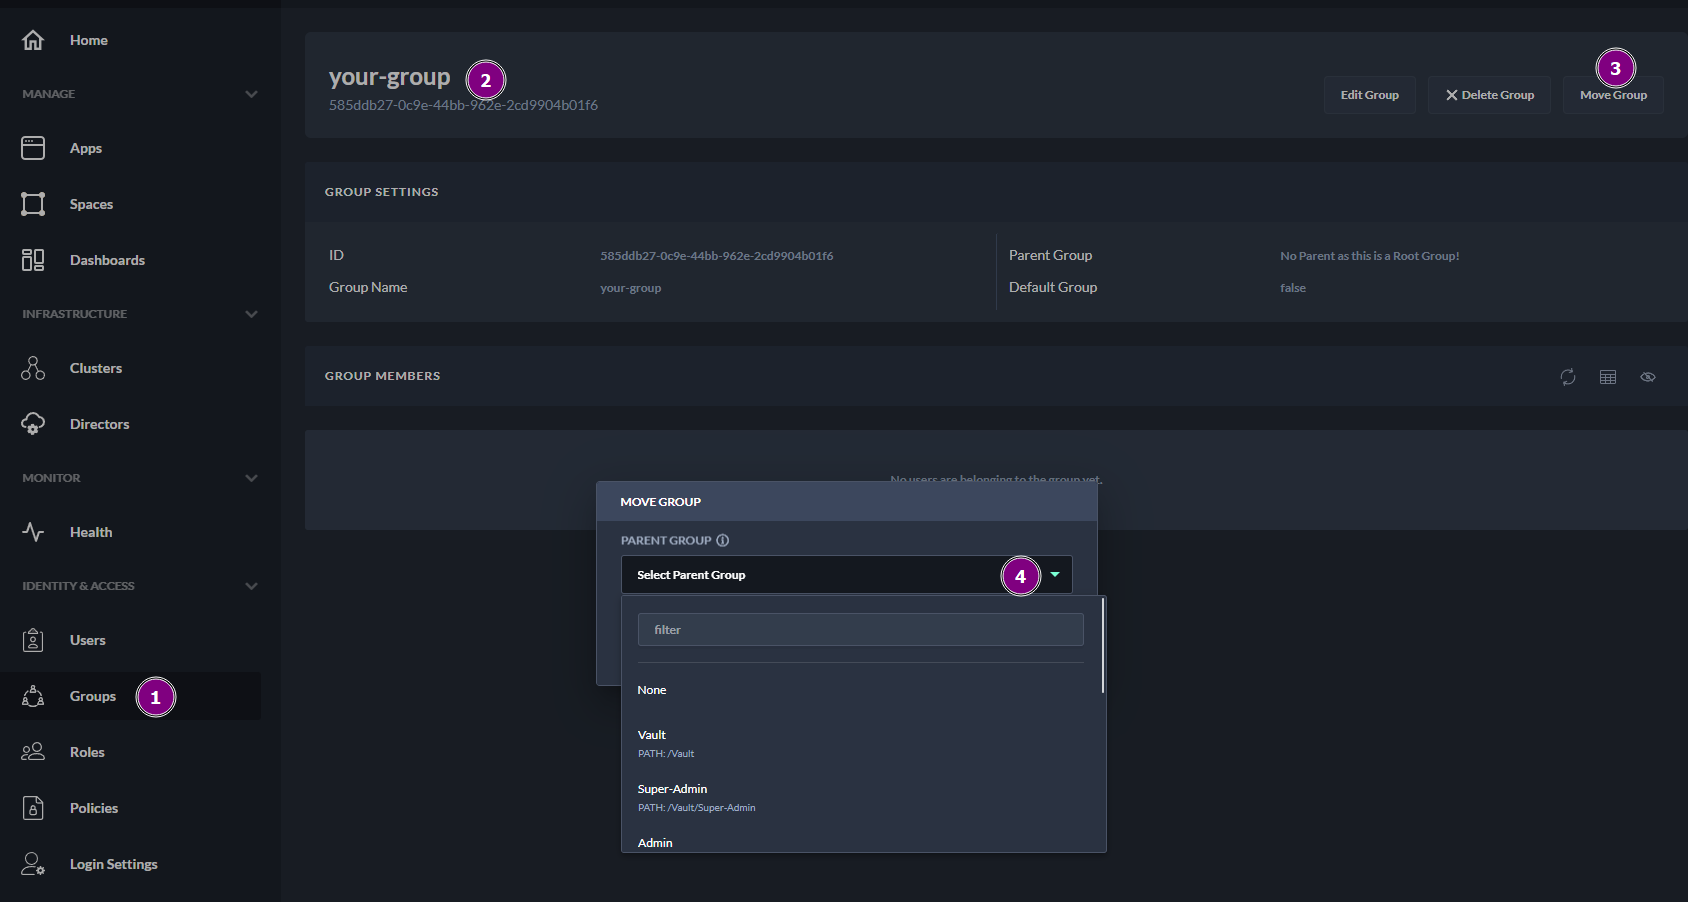Viewport: 1688px width, 902px height.
Task: Click the Spaces icon
Action: pos(33,204)
